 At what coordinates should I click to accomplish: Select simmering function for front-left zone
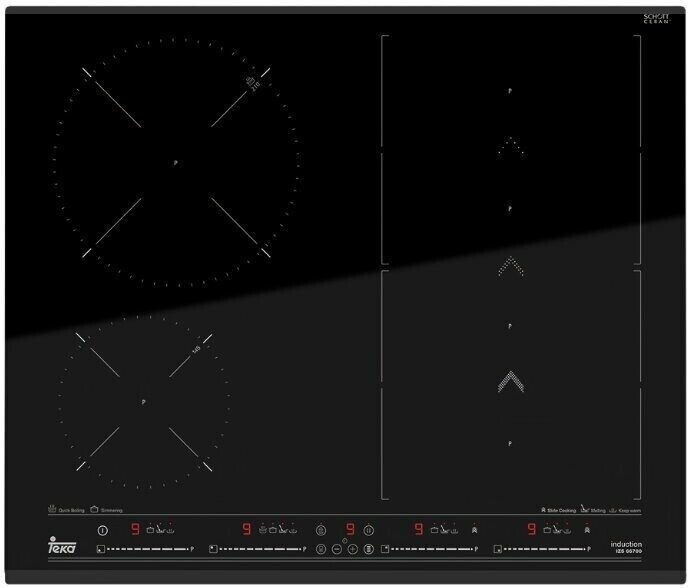point(150,530)
